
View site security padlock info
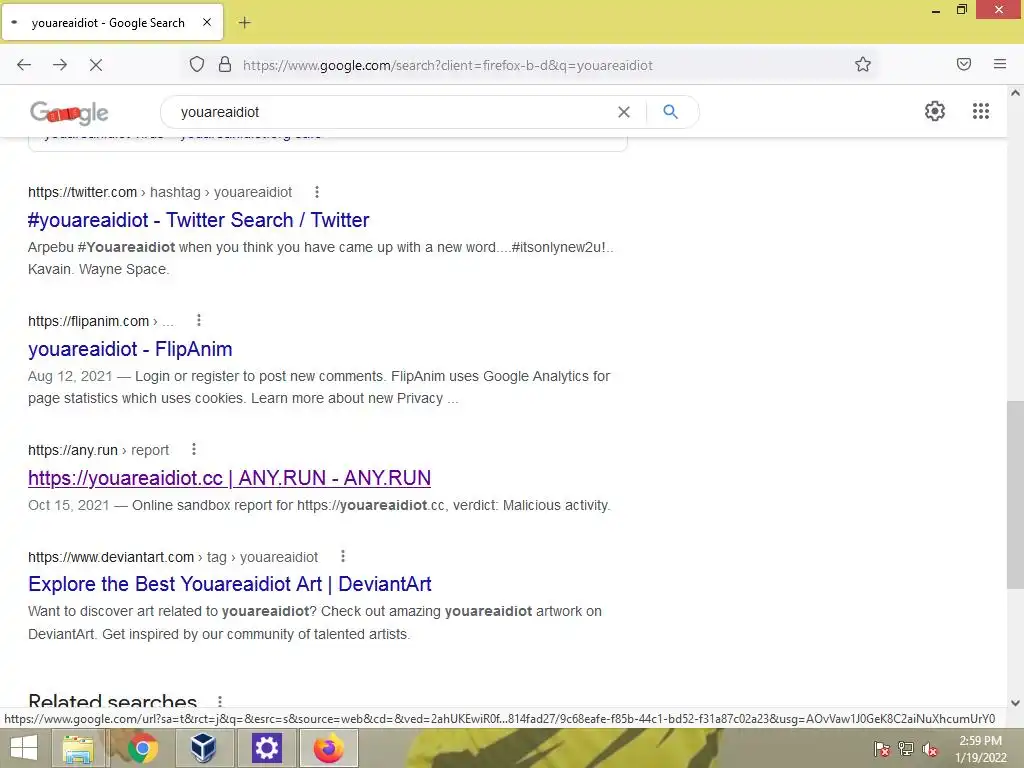pos(225,65)
